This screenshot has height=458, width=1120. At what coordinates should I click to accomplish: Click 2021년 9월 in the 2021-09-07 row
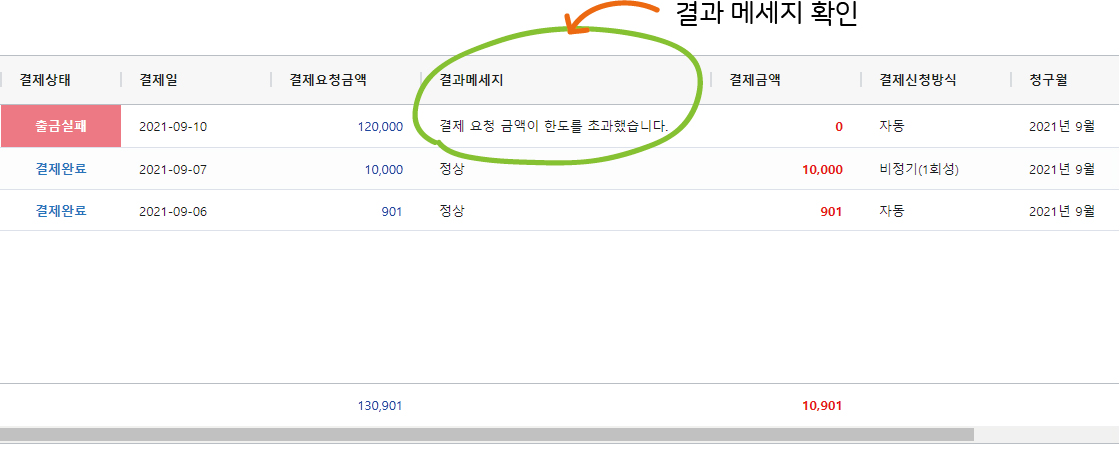pyautogui.click(x=1061, y=170)
